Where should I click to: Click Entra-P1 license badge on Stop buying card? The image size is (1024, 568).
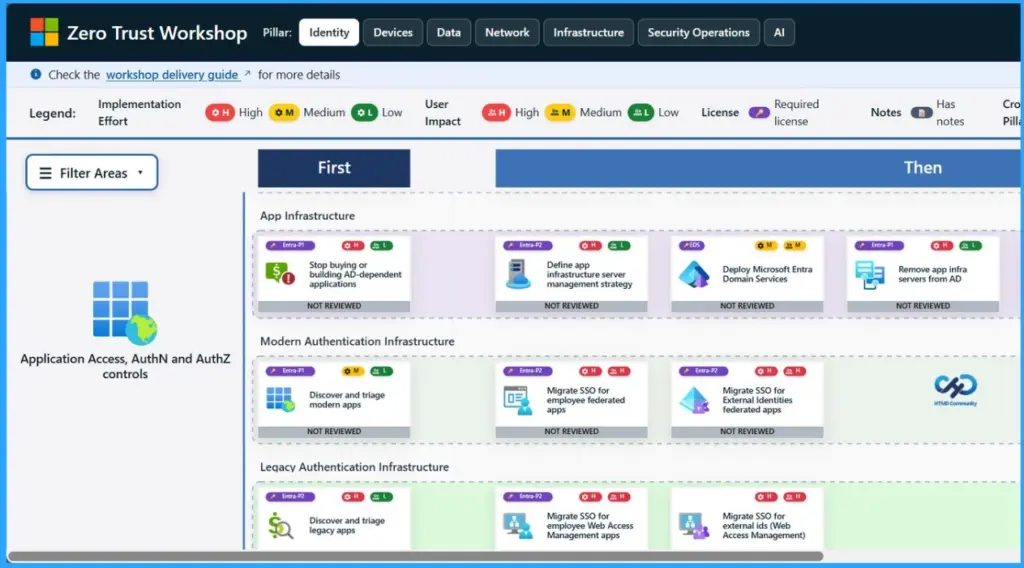(x=290, y=245)
